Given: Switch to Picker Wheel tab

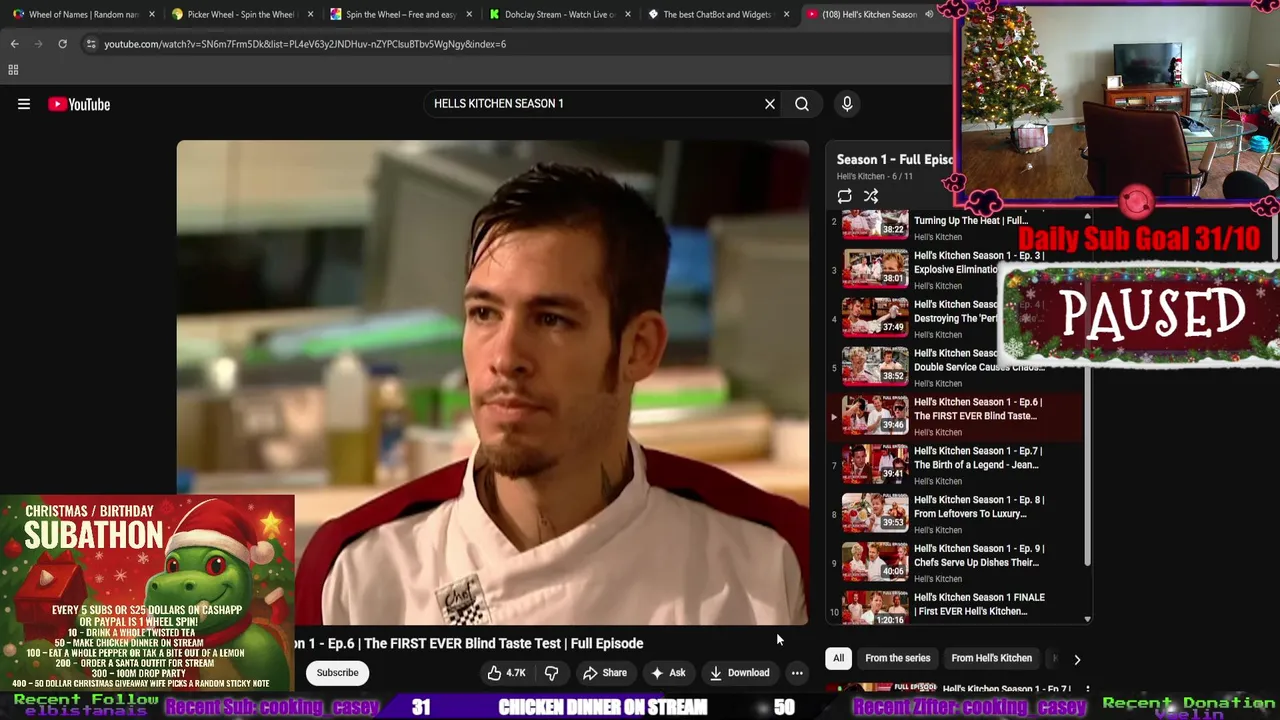Looking at the screenshot, I should coord(240,14).
